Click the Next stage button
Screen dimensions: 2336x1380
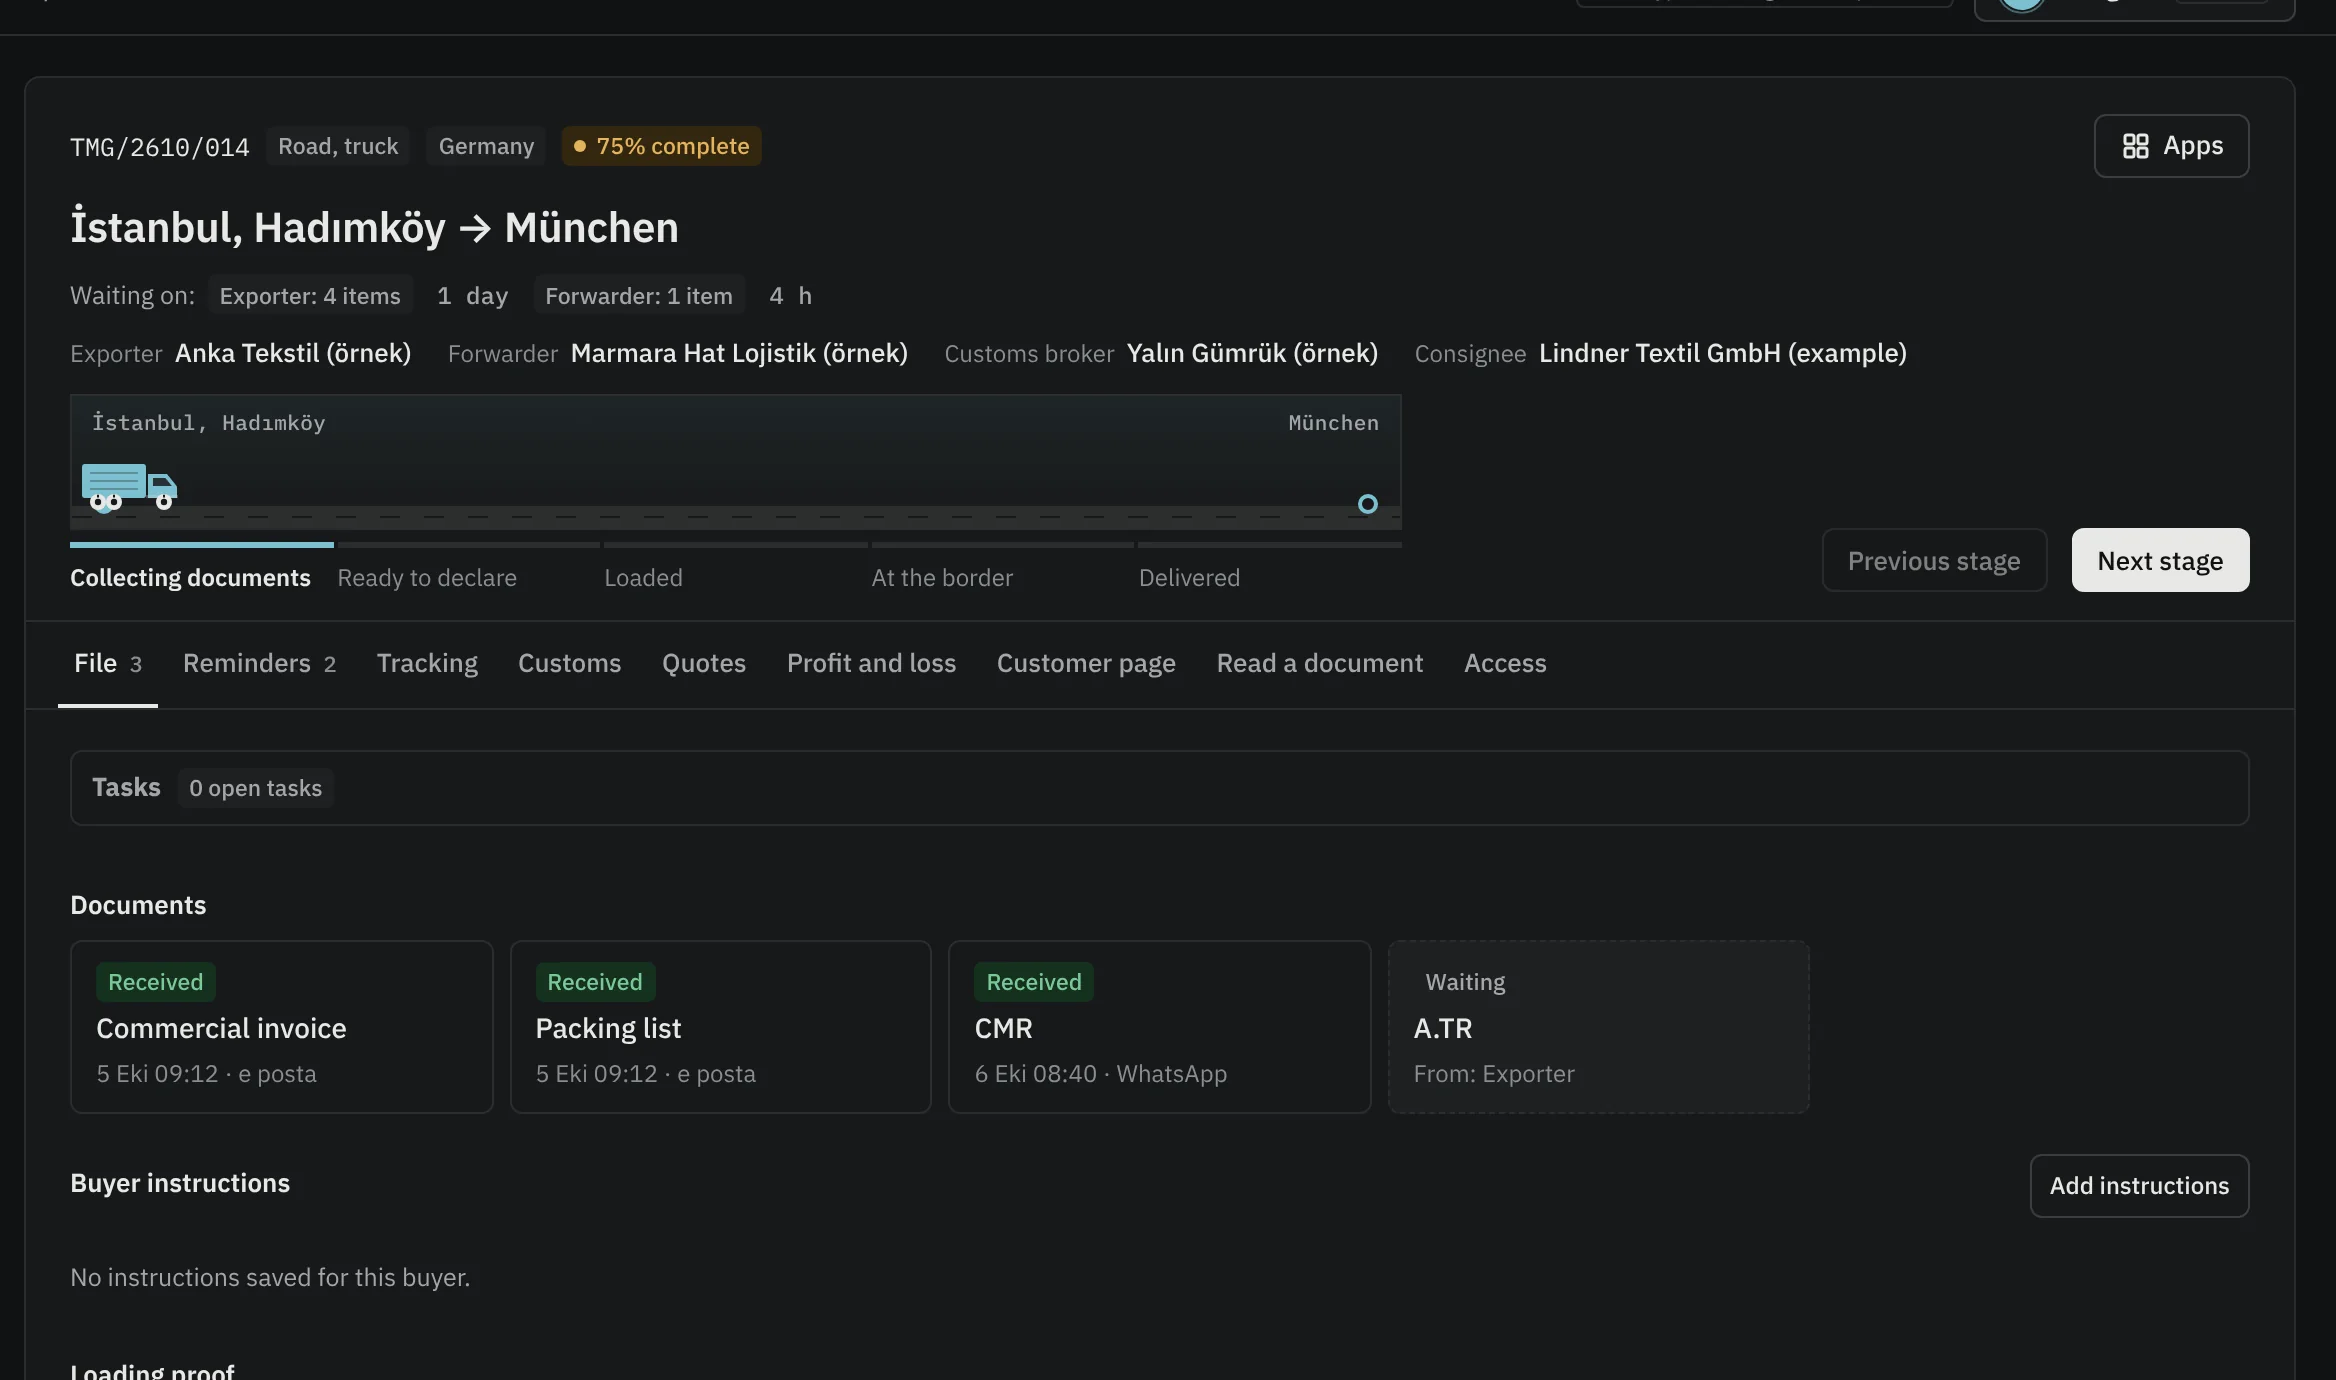2160,560
